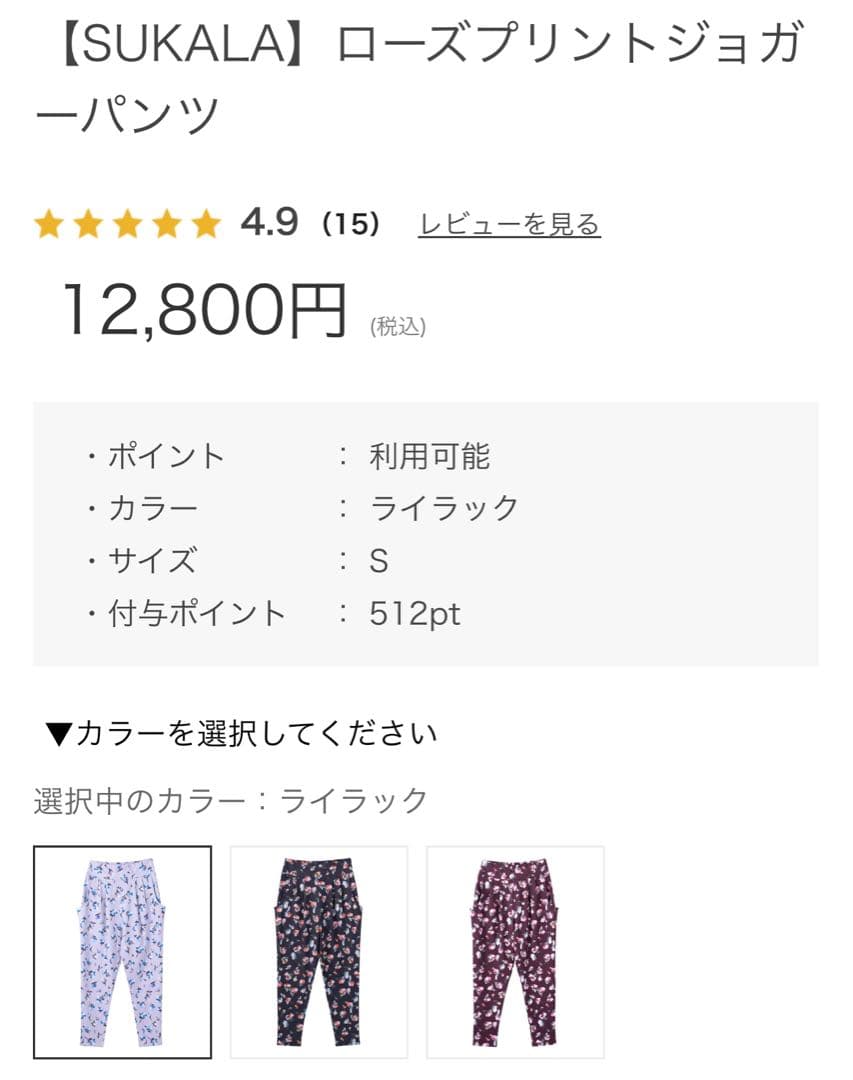Select the dark navy floral pants thumbnail

[319, 952]
